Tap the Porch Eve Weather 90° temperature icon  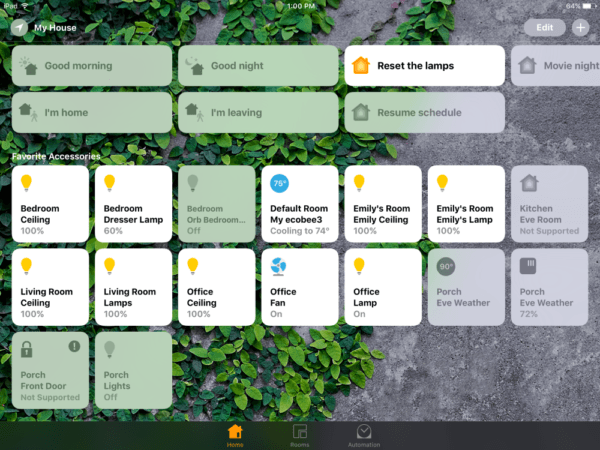coord(446,266)
